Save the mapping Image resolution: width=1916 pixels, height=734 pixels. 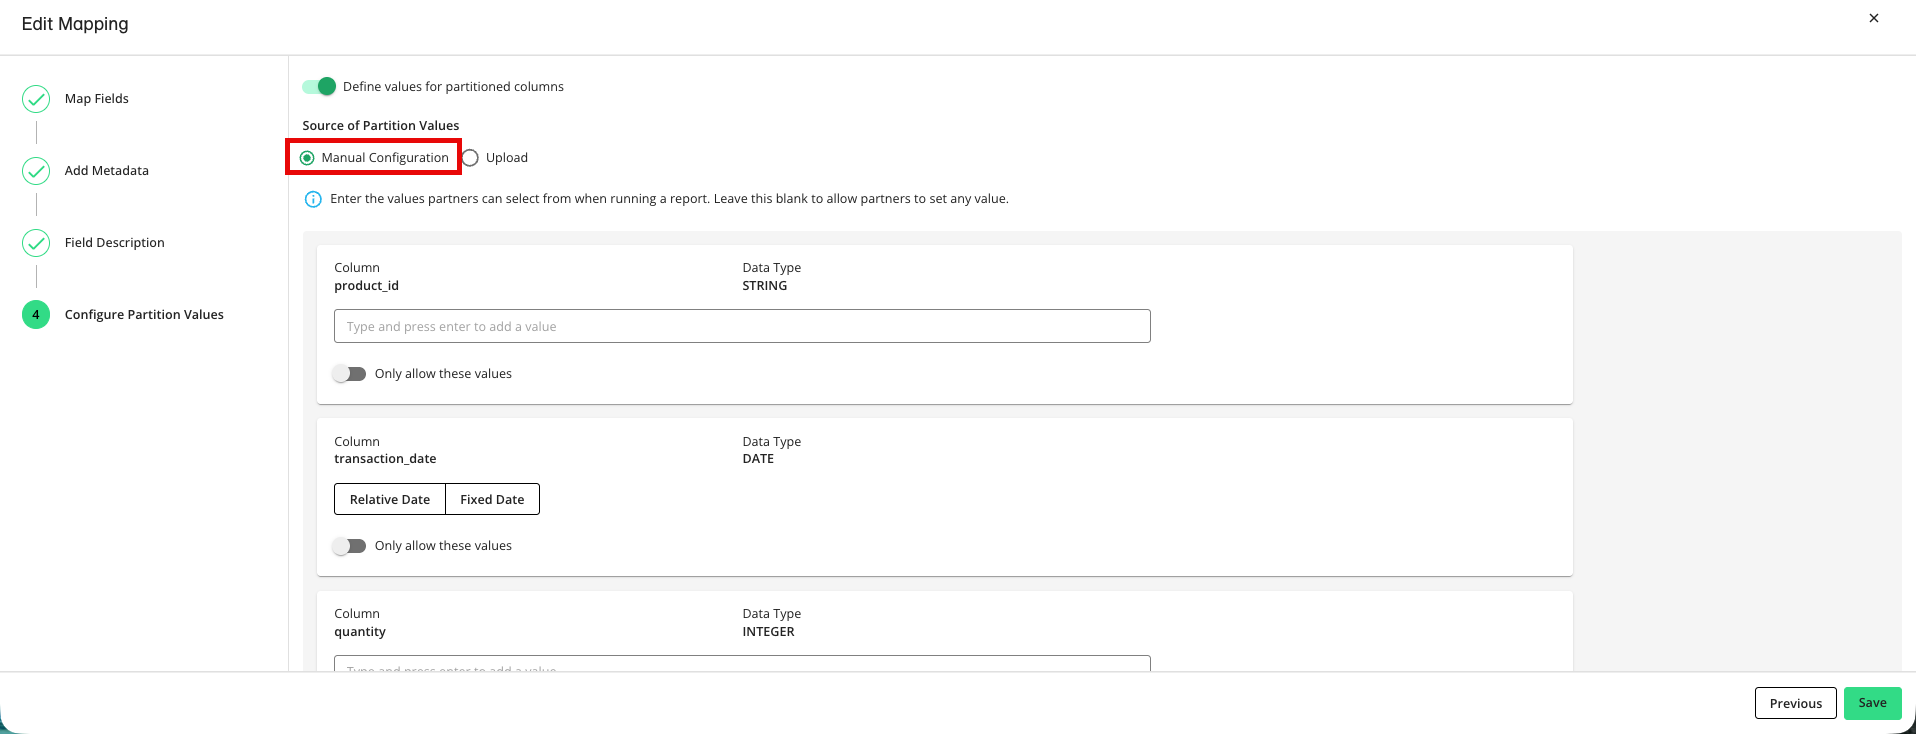coord(1873,703)
